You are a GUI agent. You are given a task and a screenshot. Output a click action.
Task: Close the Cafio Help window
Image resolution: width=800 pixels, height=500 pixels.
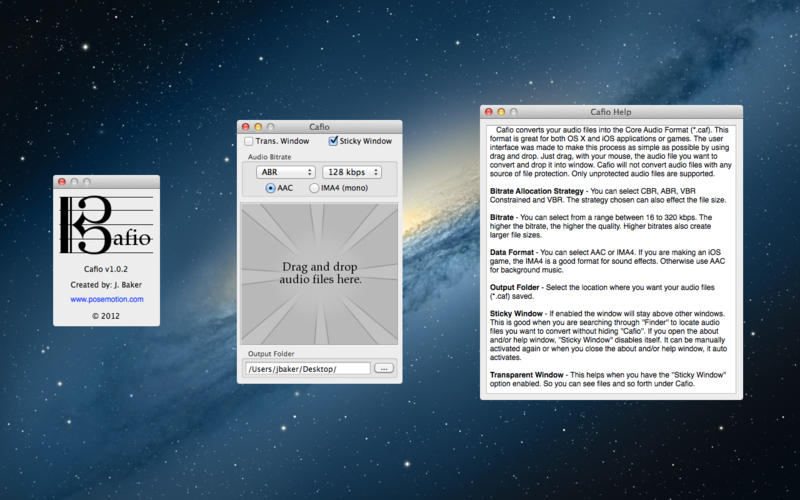[x=488, y=112]
